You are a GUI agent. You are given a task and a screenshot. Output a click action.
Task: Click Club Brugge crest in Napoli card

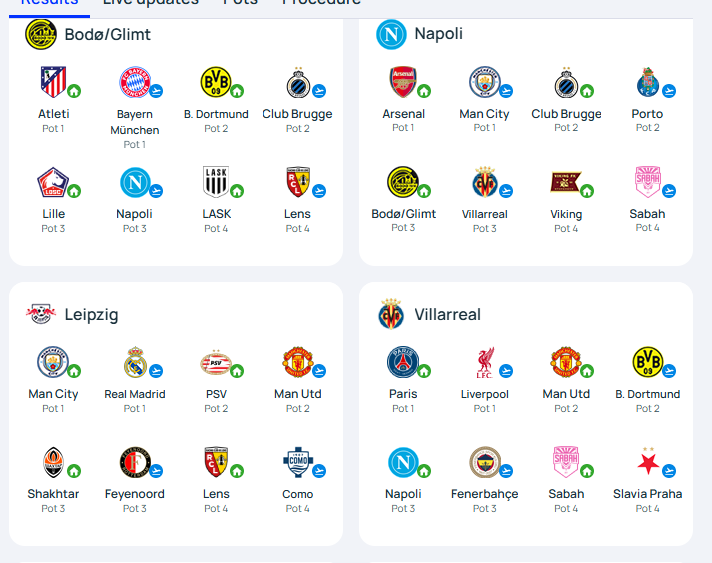point(566,82)
